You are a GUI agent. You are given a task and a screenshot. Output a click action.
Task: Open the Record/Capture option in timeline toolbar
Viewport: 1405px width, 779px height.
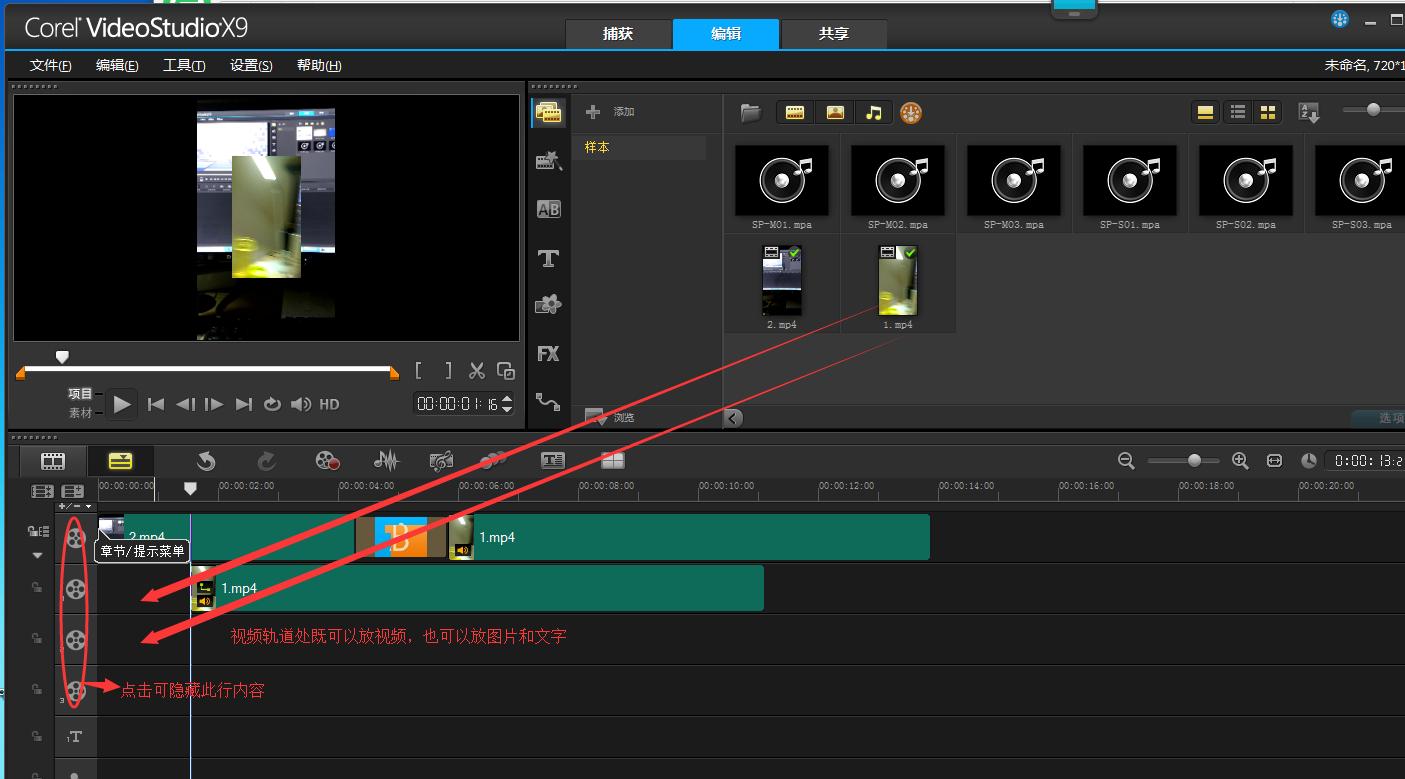pyautogui.click(x=327, y=461)
